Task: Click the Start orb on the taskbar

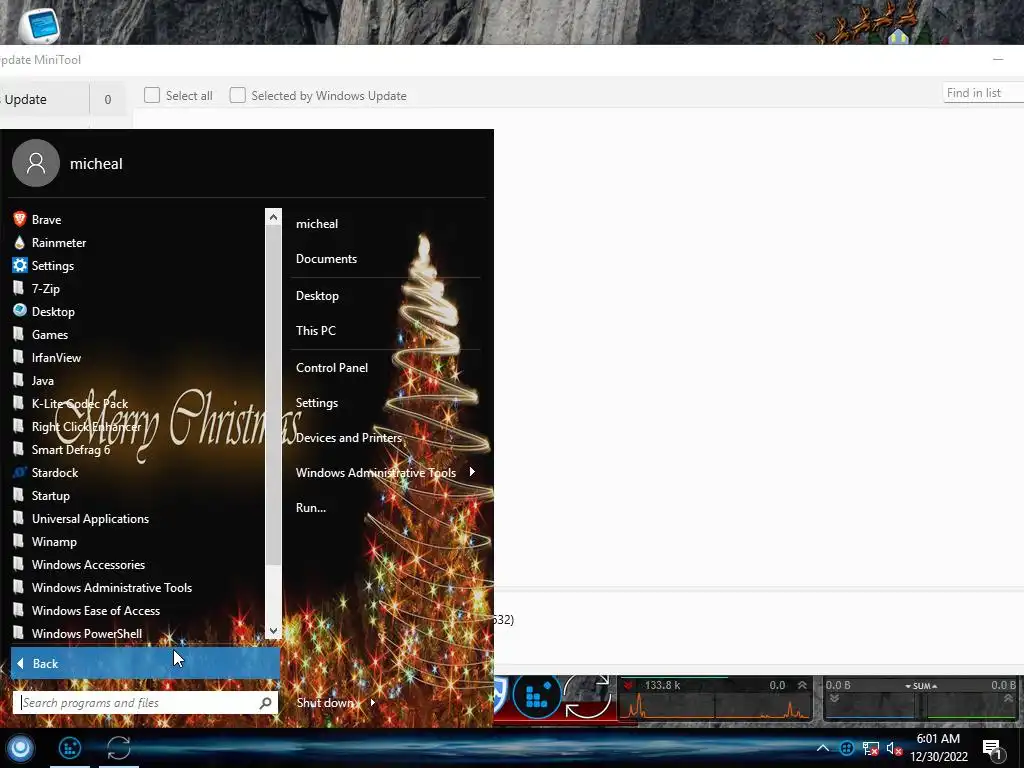Action: click(20, 748)
